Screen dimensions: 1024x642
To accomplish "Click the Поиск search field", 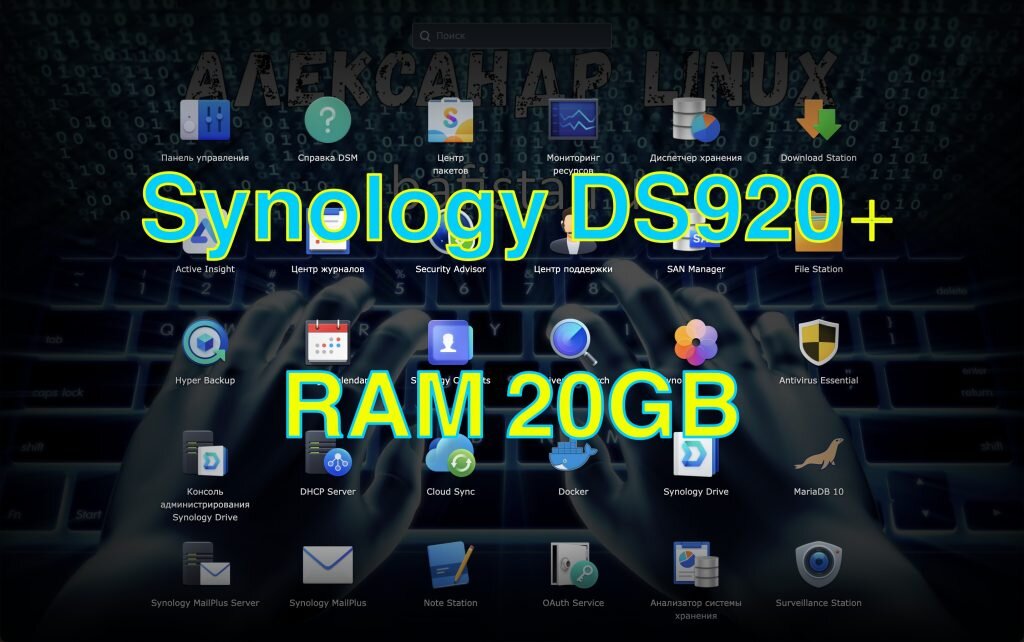I will click(x=512, y=36).
